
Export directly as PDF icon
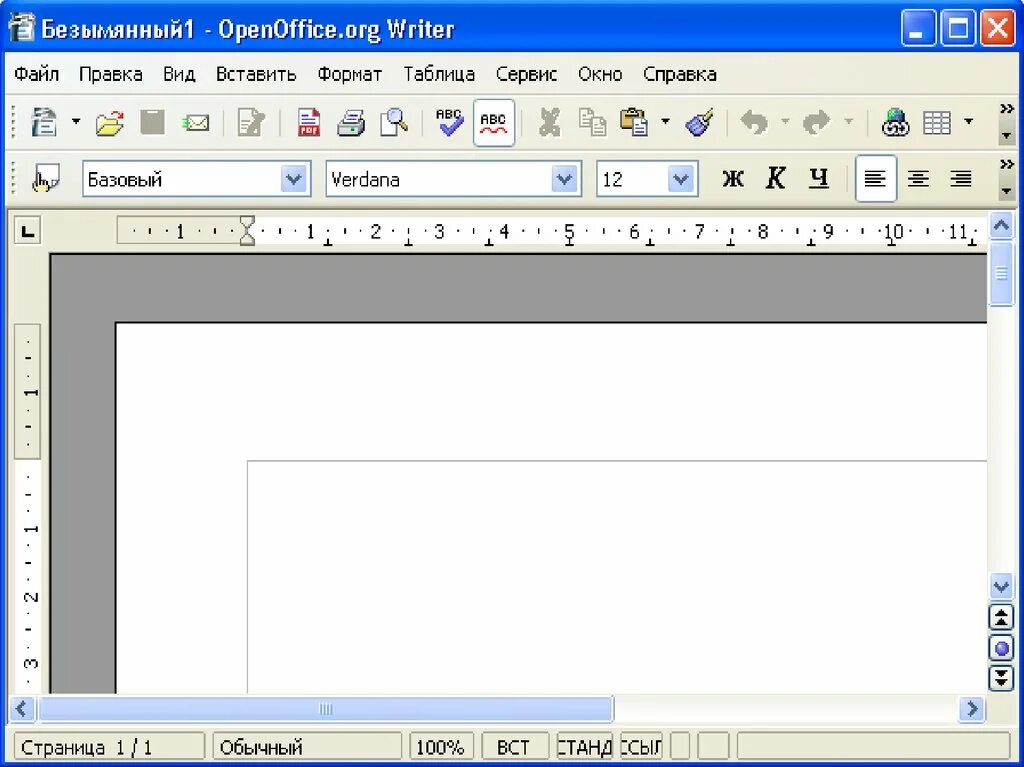coord(309,122)
